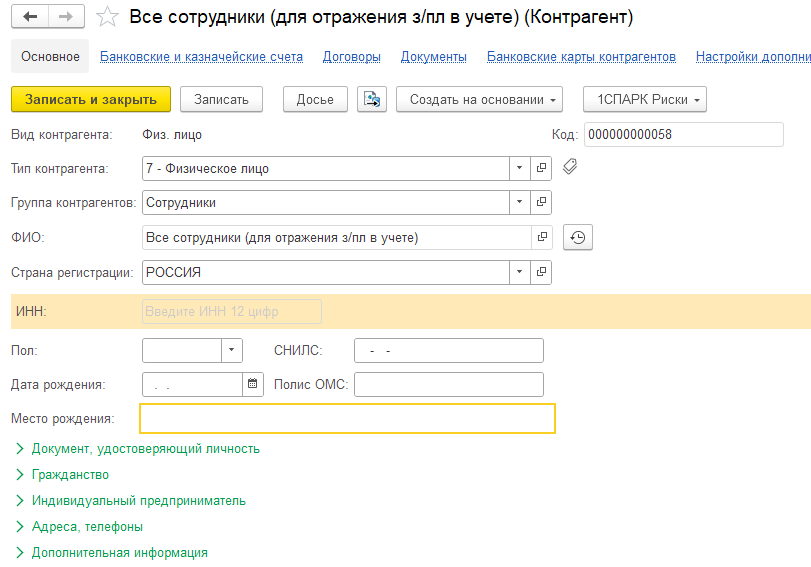Show ФИО change history clock icon
Screen dimensions: 811x567
coord(578,237)
